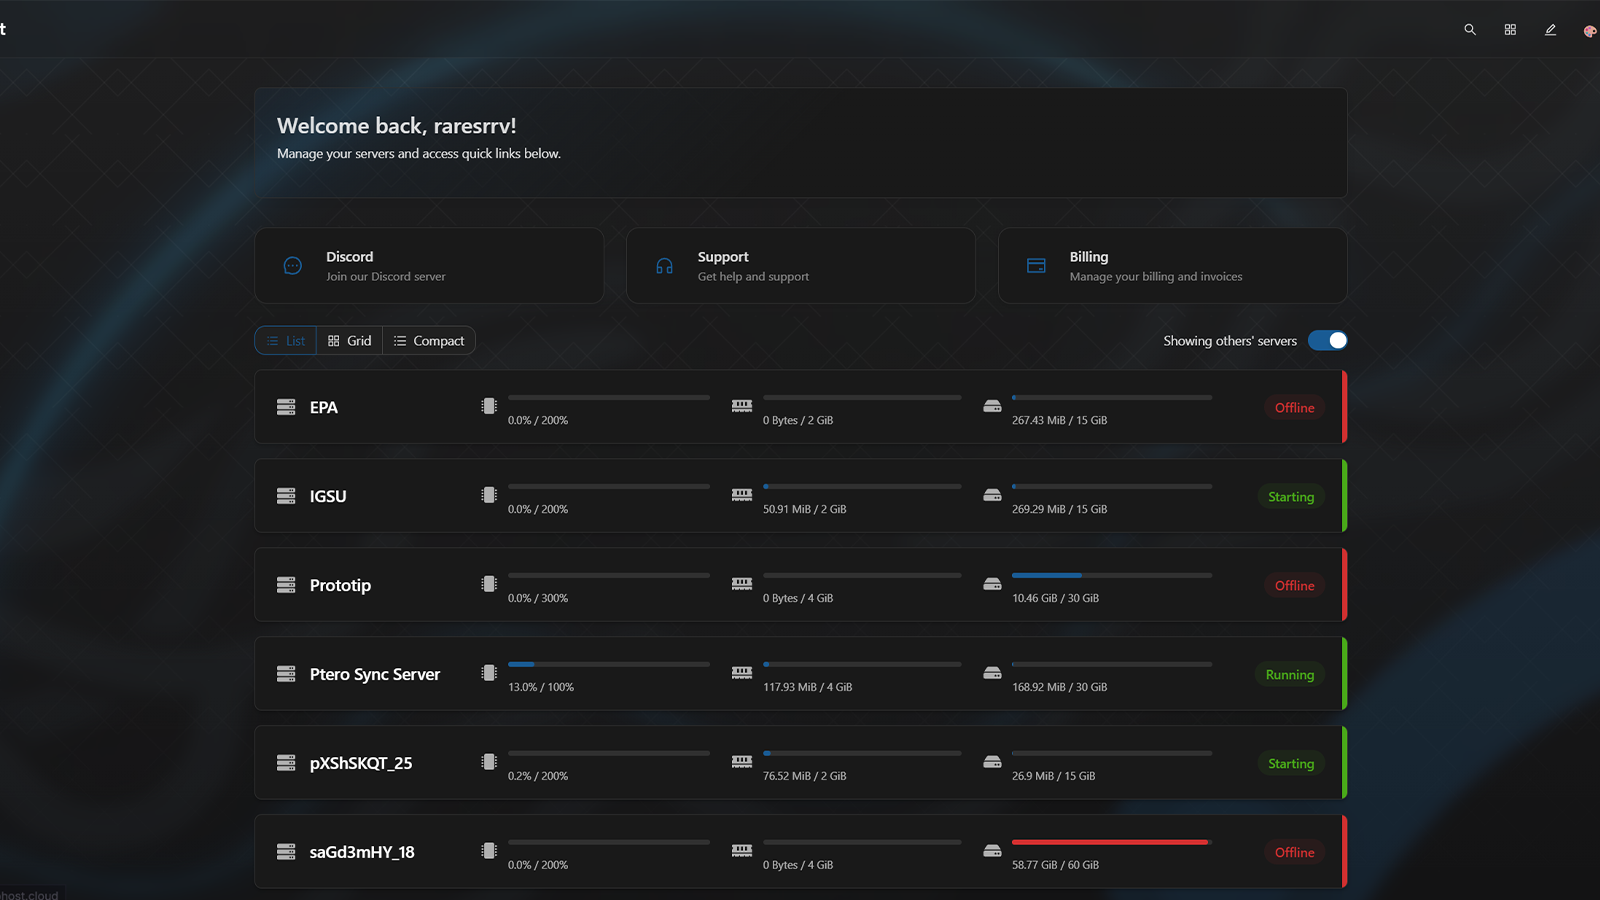Open the Discord quick link card
Screen dimensions: 1600x900
pos(429,266)
